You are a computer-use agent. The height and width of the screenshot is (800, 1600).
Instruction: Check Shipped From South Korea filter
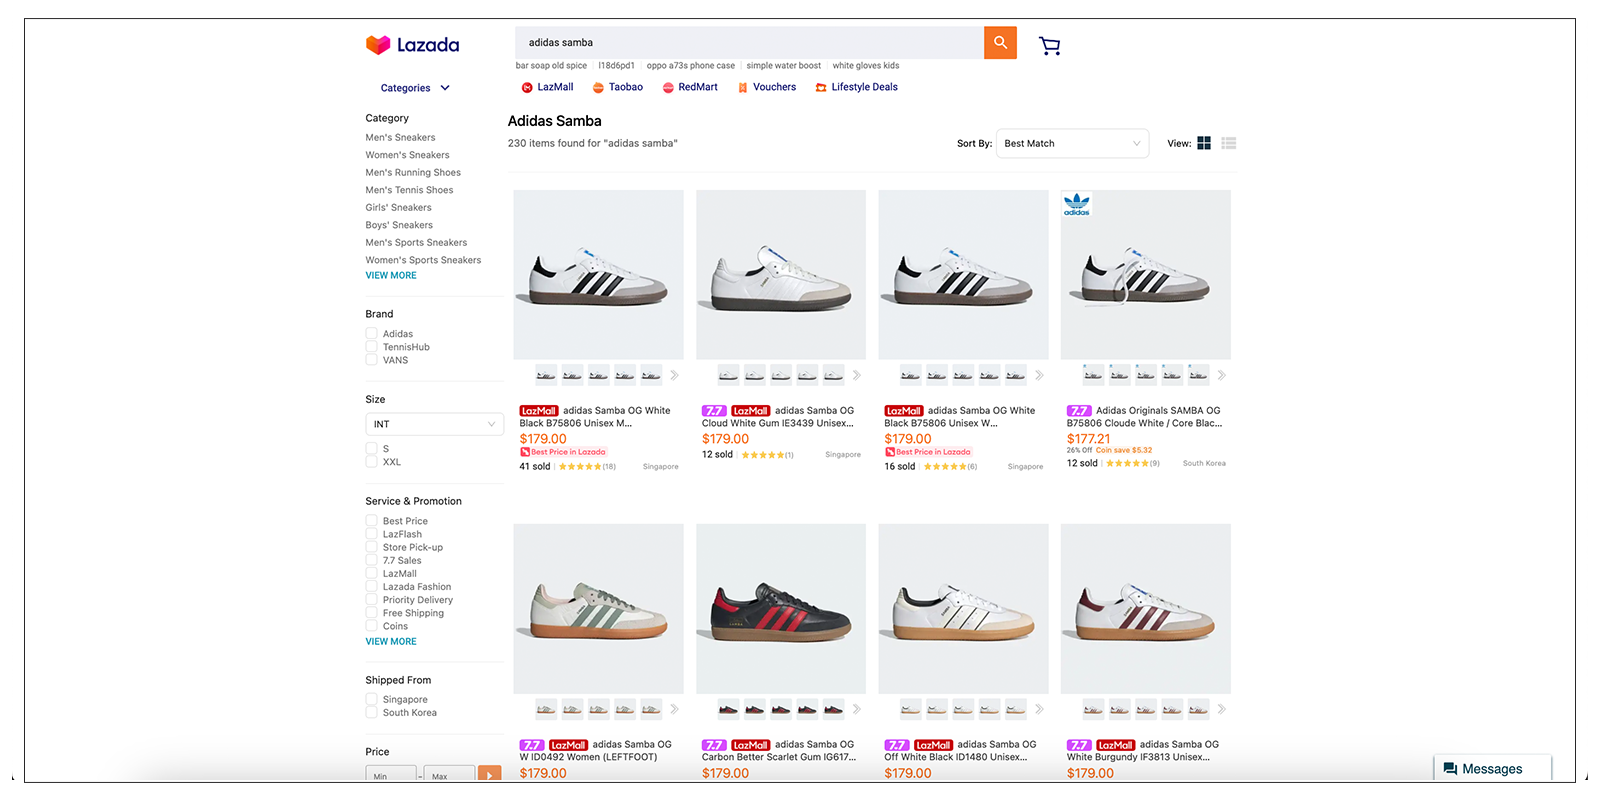coord(371,713)
